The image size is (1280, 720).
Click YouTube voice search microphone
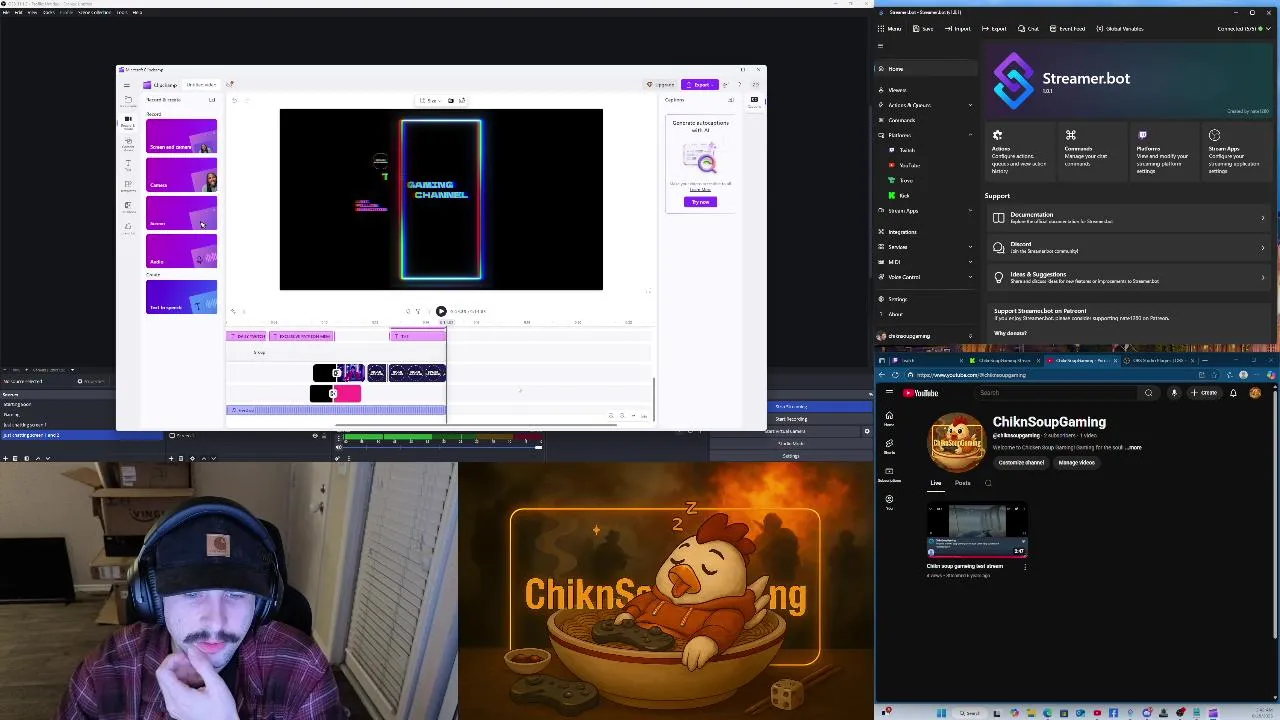[x=1174, y=393]
